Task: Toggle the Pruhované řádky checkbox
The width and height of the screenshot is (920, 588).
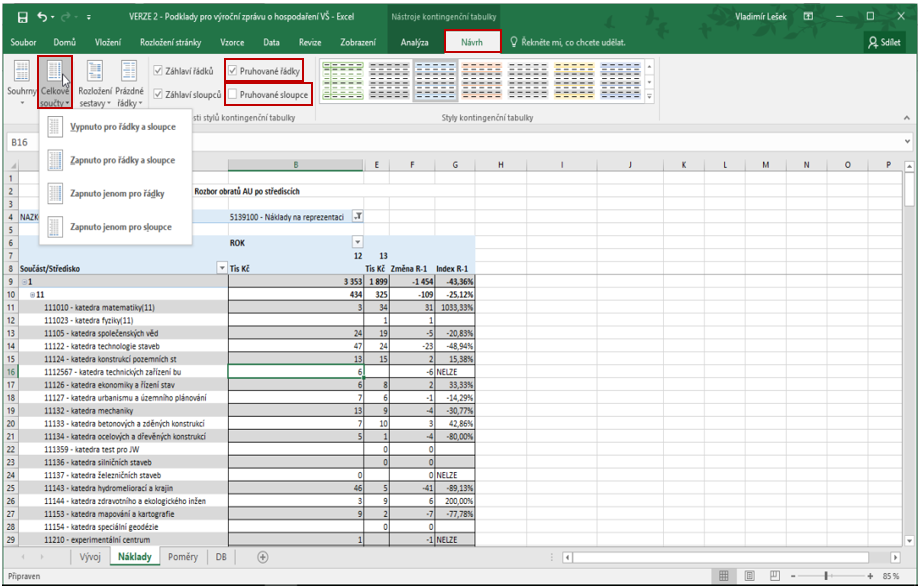Action: tap(233, 71)
